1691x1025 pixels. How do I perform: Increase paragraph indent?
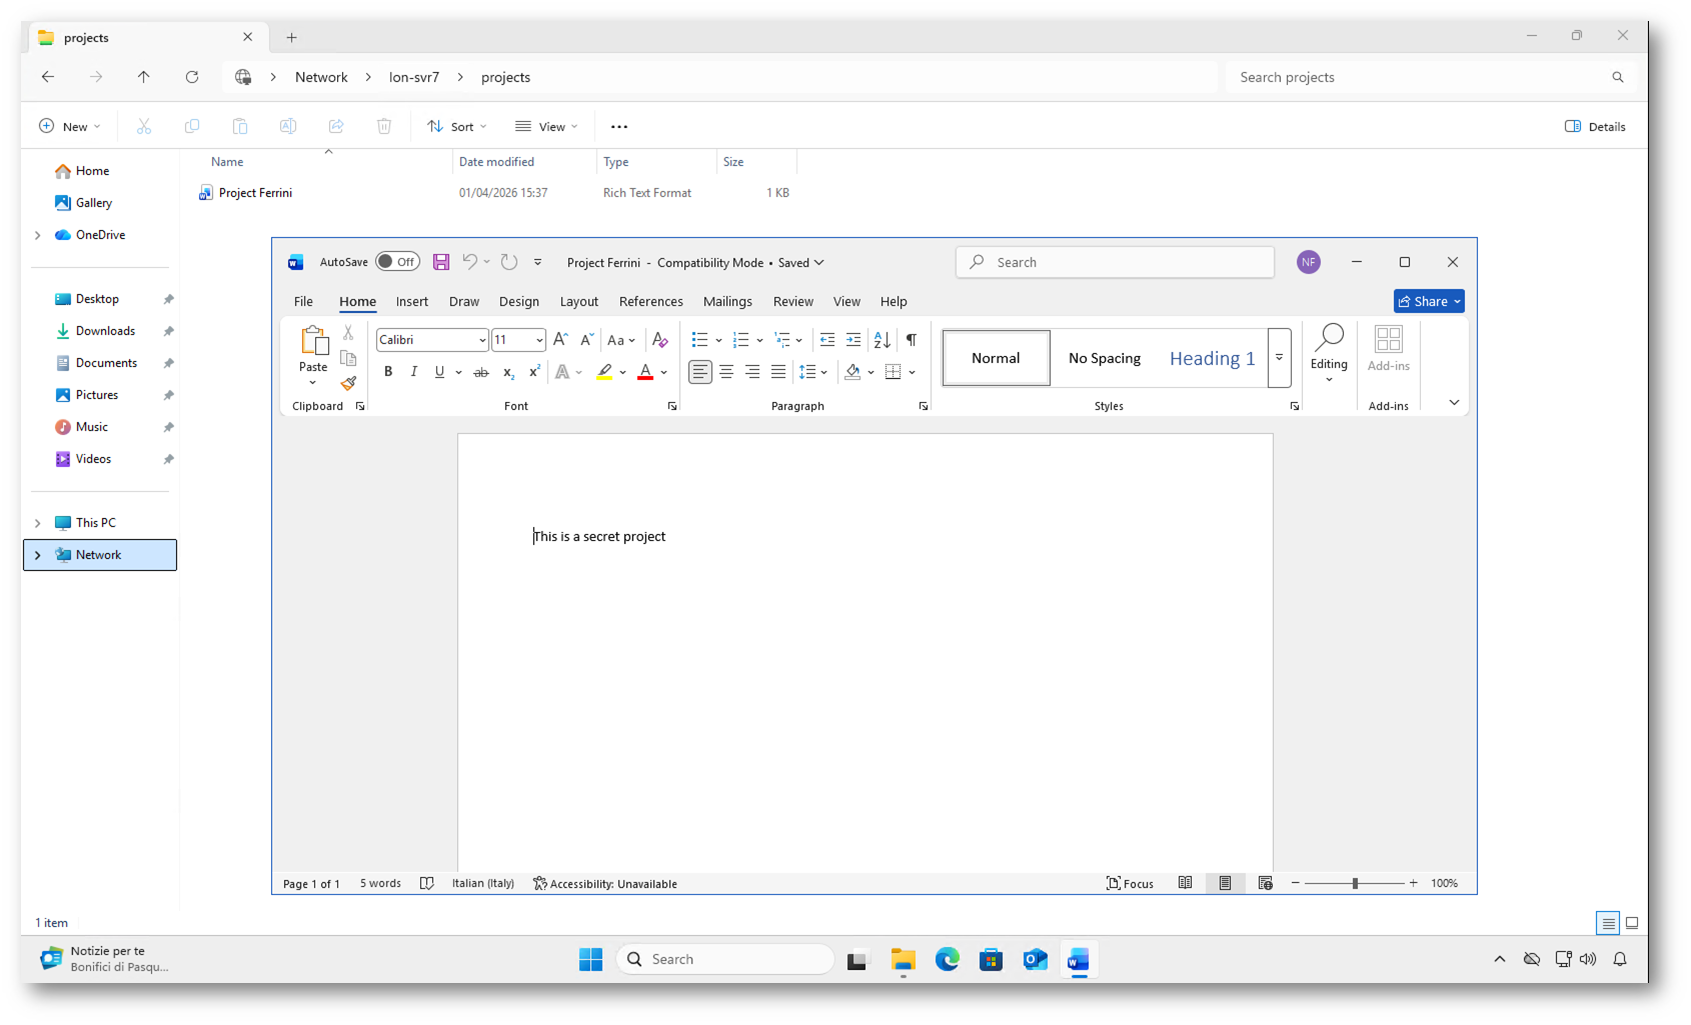point(853,340)
